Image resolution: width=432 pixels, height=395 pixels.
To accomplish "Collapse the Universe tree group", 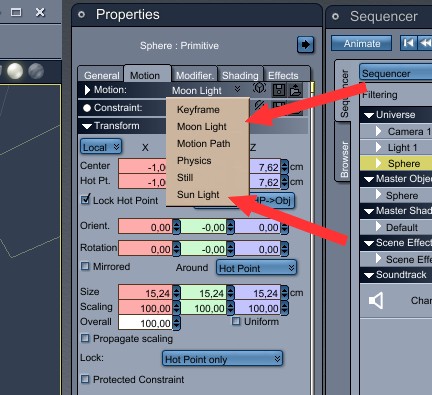I will point(369,115).
